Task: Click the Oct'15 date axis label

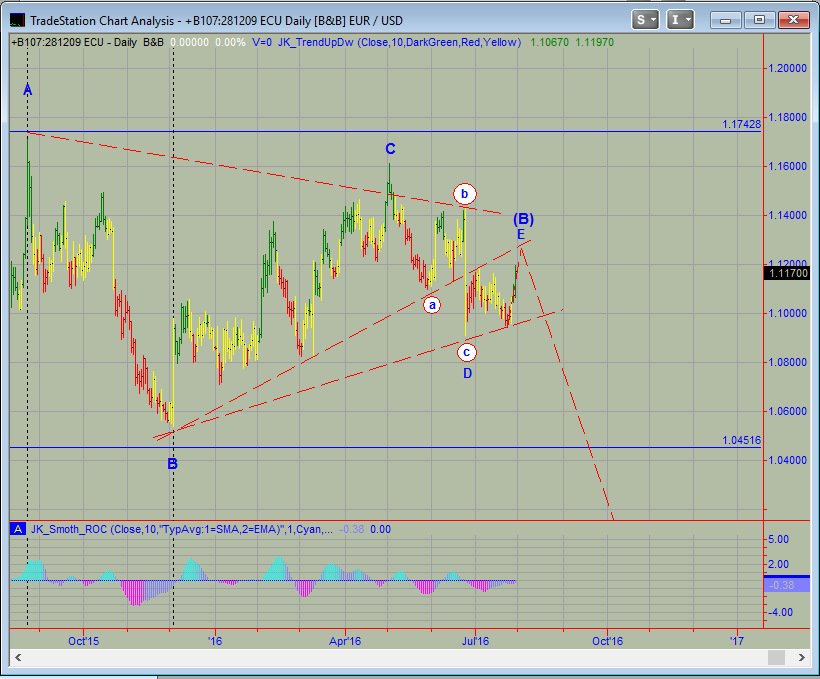Action: (x=84, y=641)
